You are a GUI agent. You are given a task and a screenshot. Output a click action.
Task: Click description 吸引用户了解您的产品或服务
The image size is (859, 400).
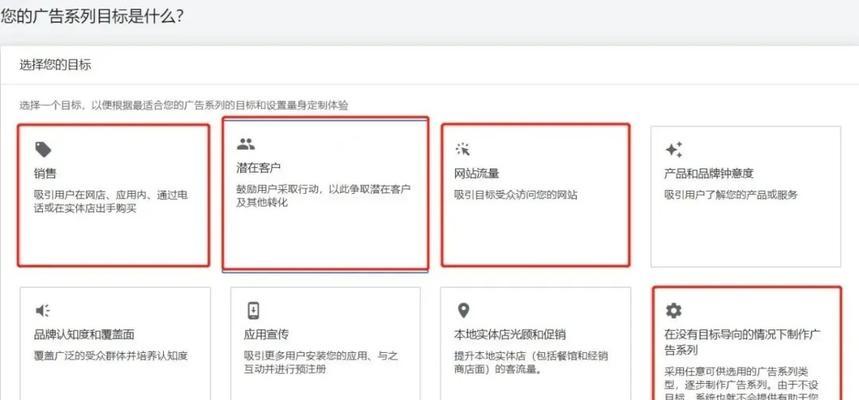click(731, 195)
